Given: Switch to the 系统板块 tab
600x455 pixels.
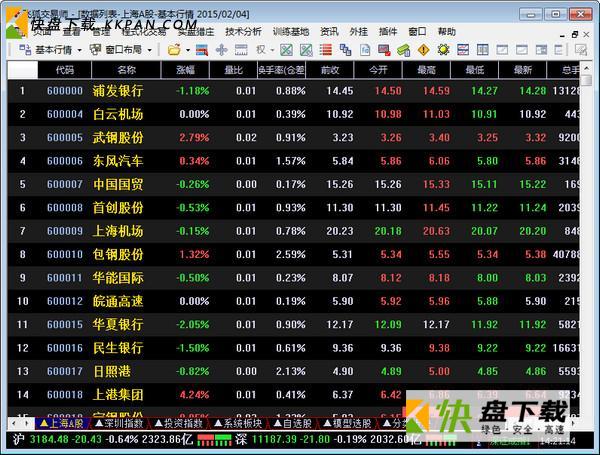Looking at the screenshot, I should coord(238,423).
